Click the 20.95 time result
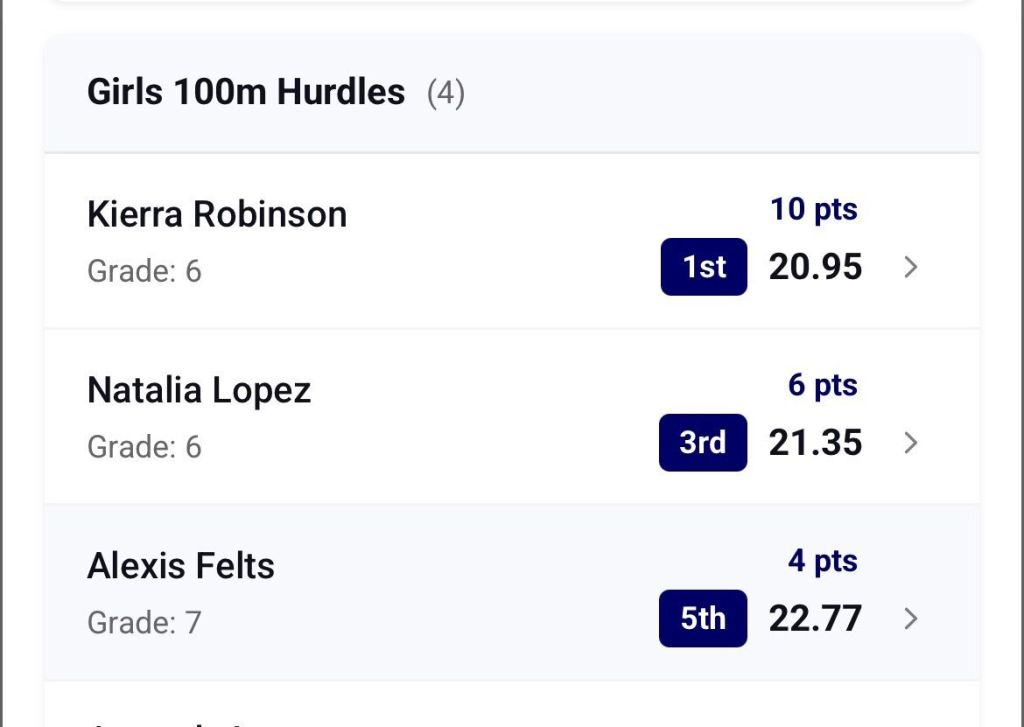This screenshot has height=727, width=1024. 815,267
